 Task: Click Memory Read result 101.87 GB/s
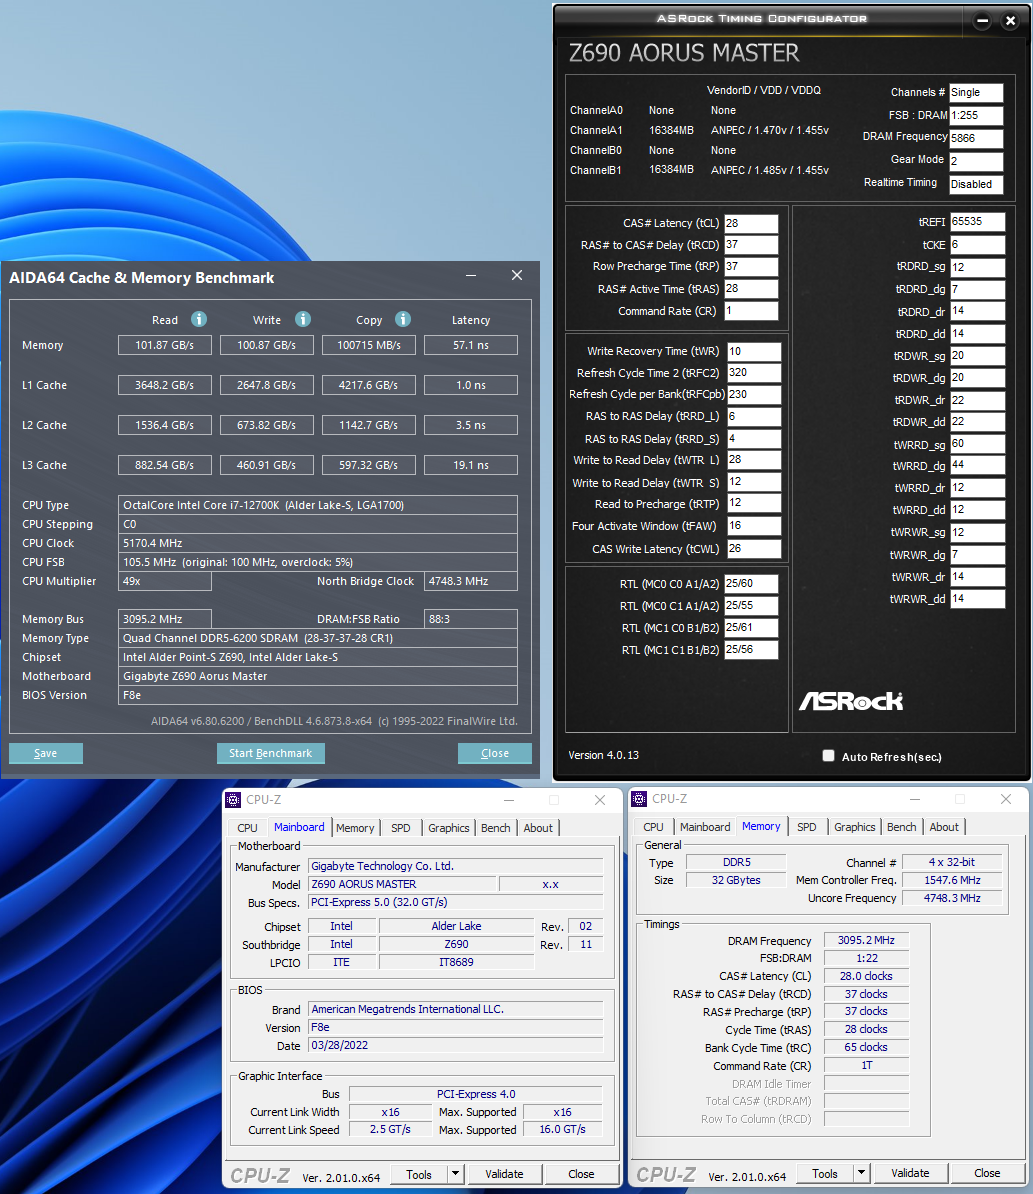pos(164,345)
